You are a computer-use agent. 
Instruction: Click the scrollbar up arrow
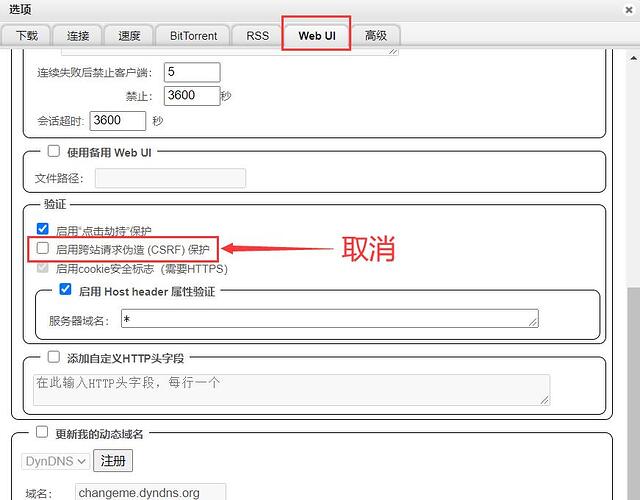[633, 58]
